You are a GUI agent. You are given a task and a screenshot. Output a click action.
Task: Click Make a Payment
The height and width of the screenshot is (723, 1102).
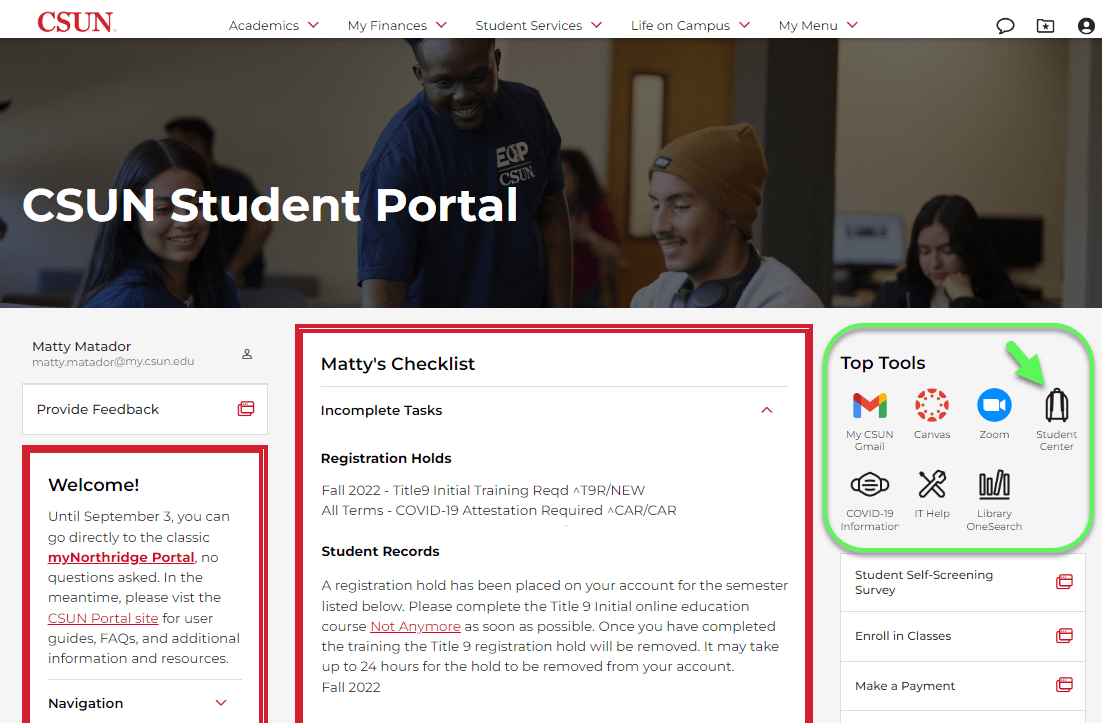tap(962, 686)
